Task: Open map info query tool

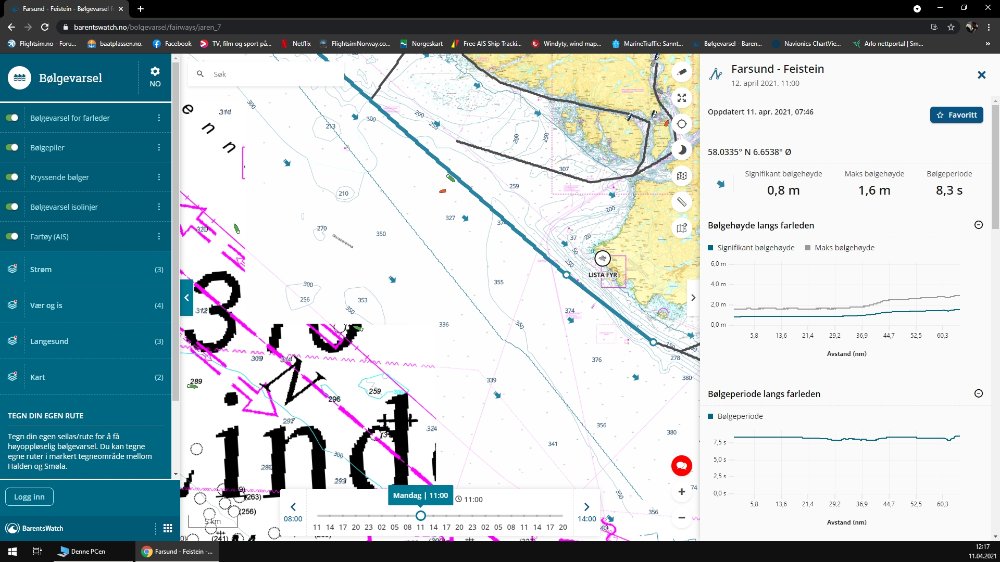Action: point(682,228)
